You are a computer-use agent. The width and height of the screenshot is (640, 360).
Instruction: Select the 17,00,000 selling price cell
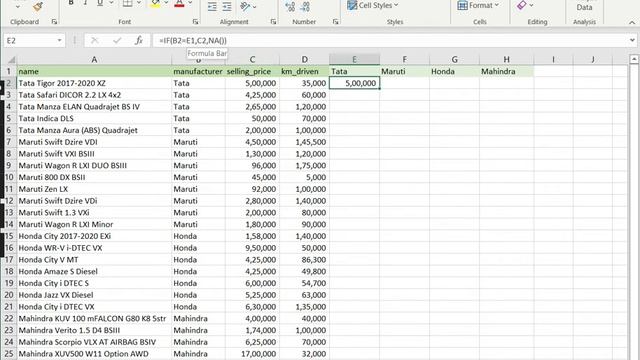click(x=252, y=354)
